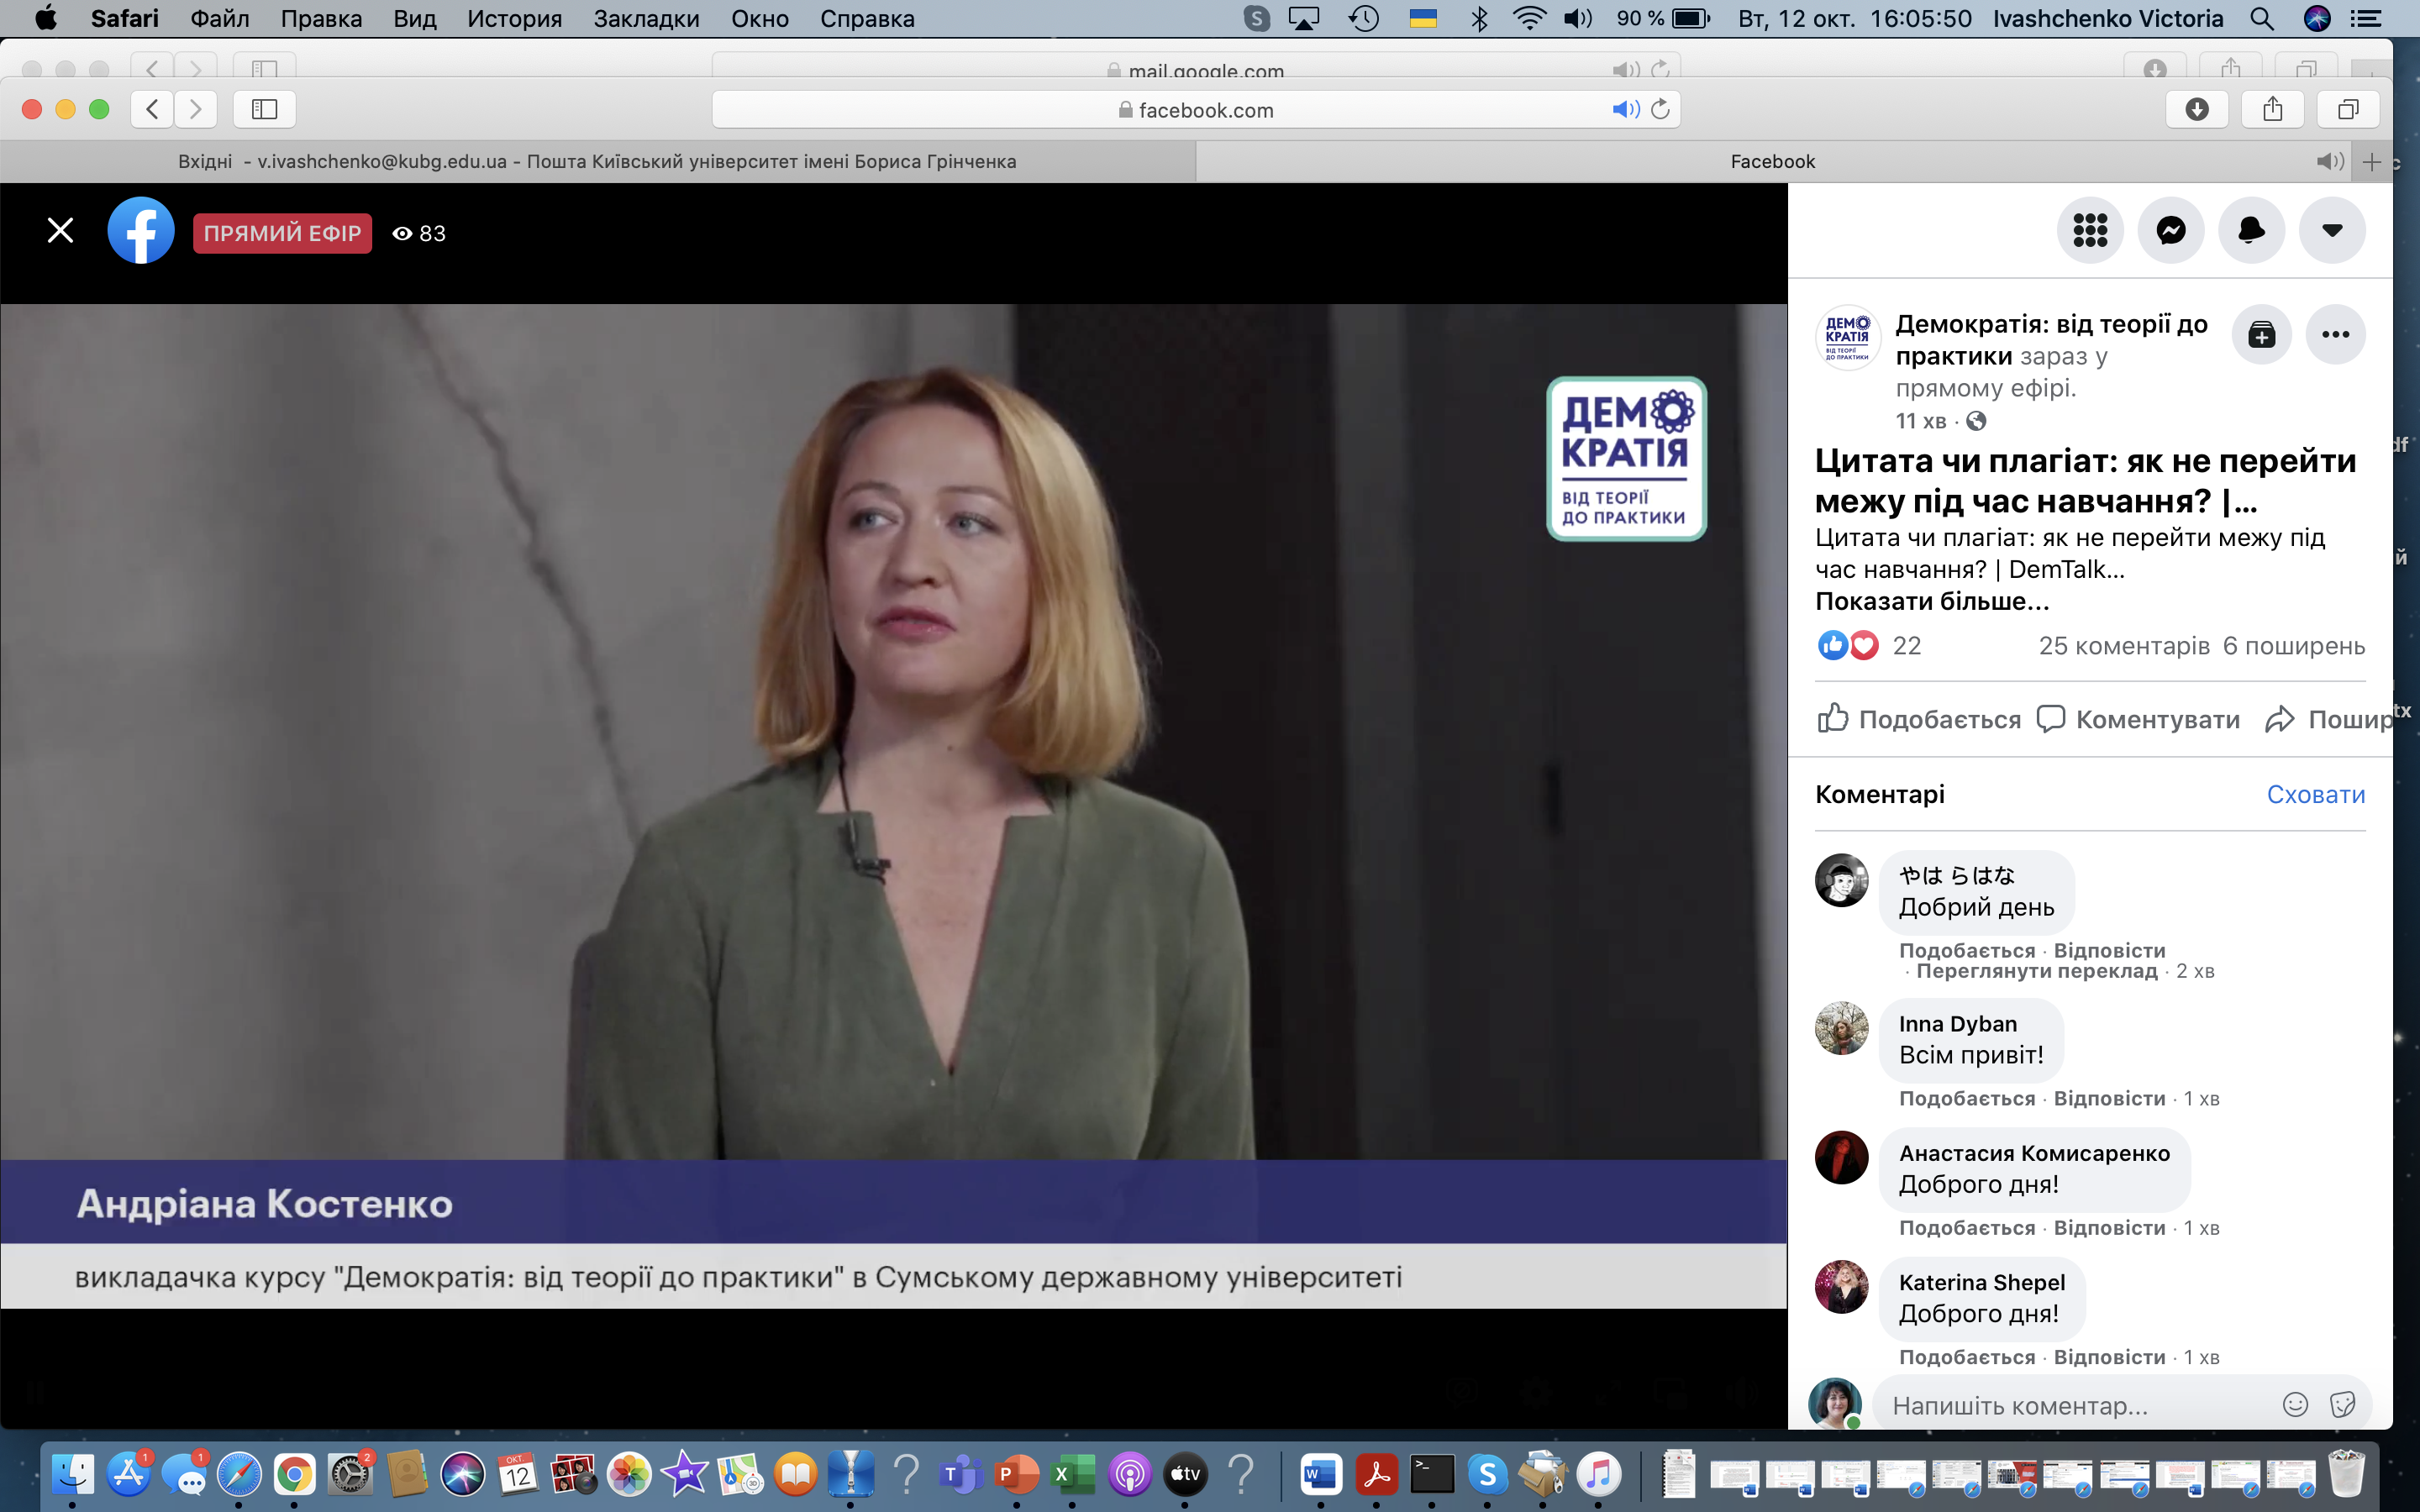Open account dropdown arrow in Facebook header
This screenshot has width=2420, height=1512.
(2332, 231)
